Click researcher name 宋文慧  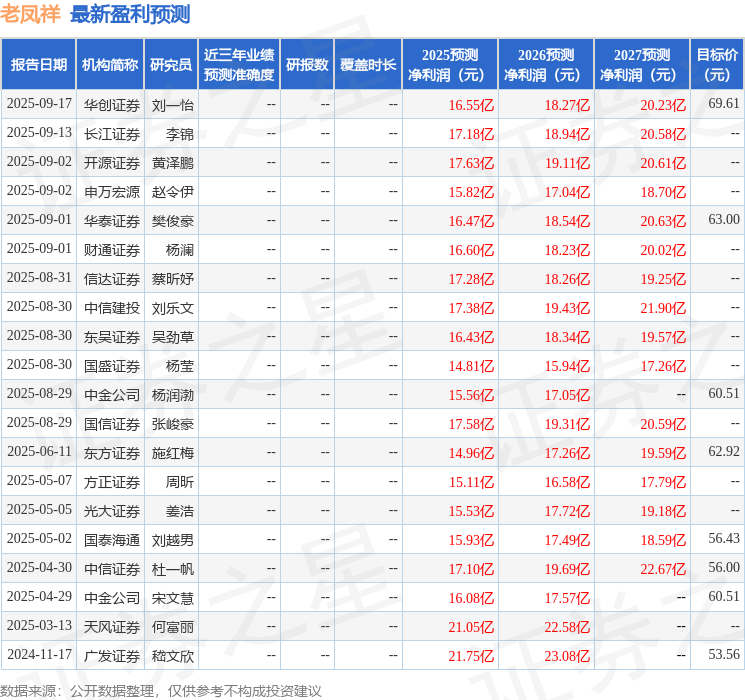pos(172,598)
